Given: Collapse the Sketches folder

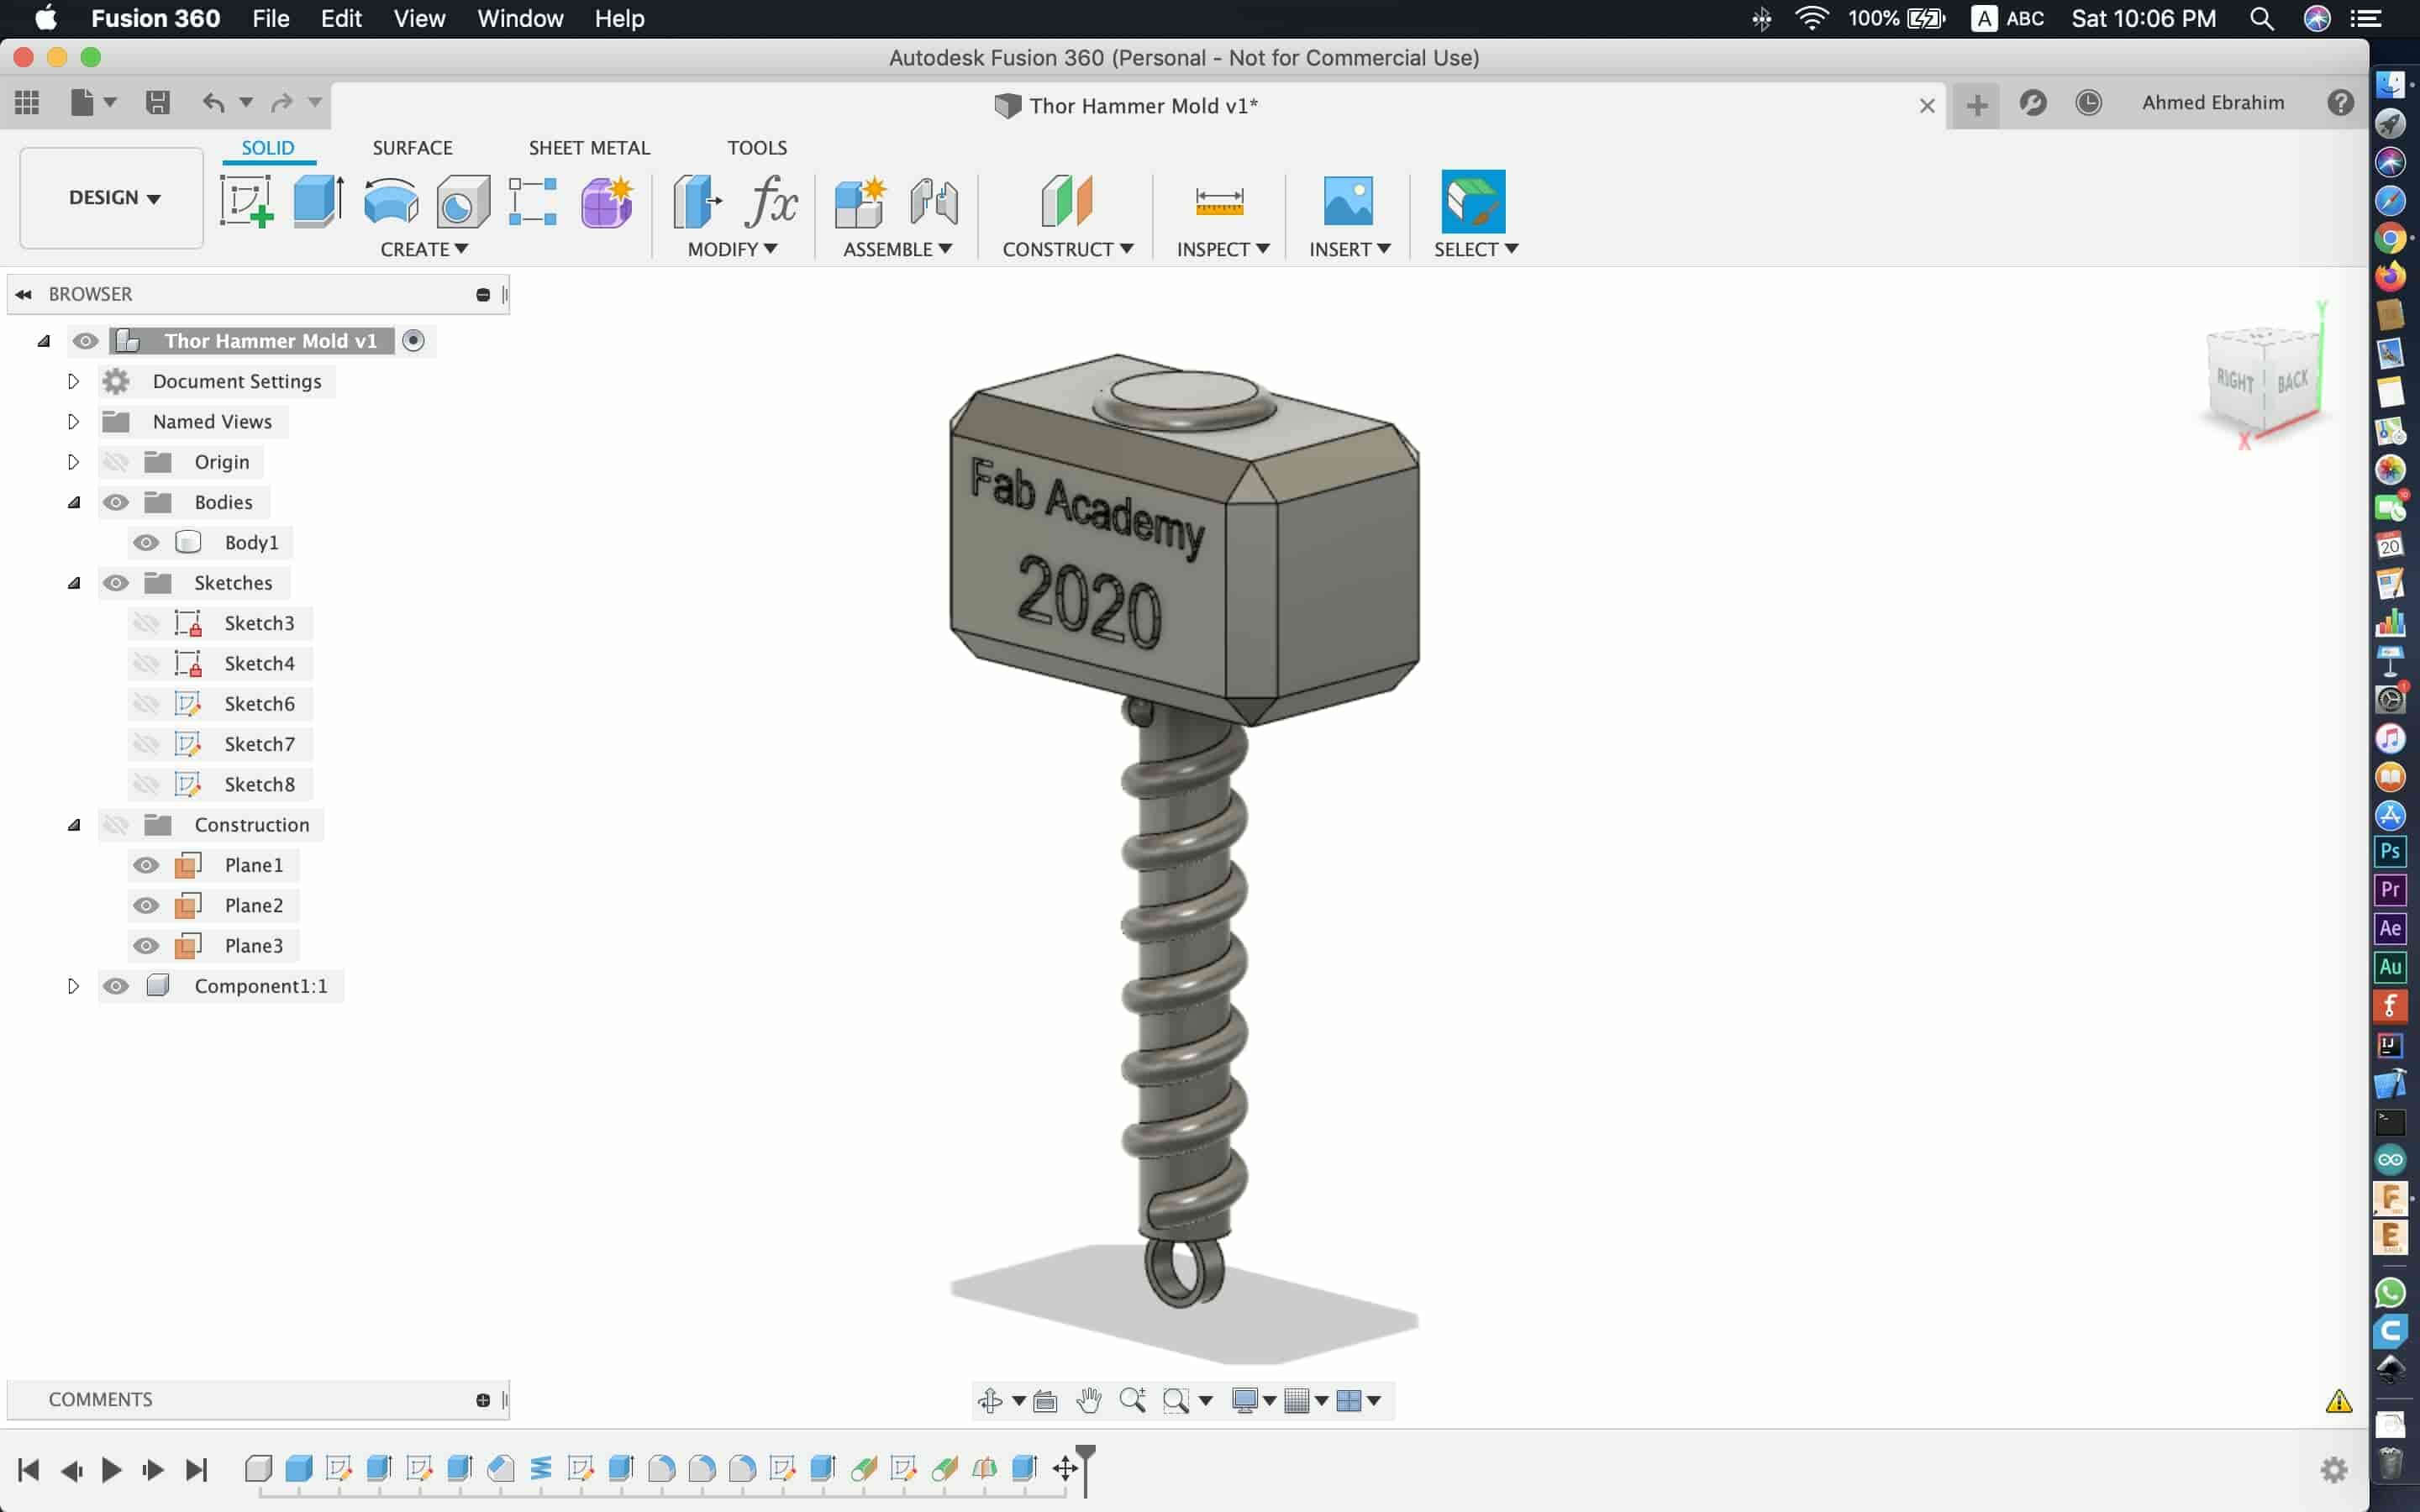Looking at the screenshot, I should [73, 583].
